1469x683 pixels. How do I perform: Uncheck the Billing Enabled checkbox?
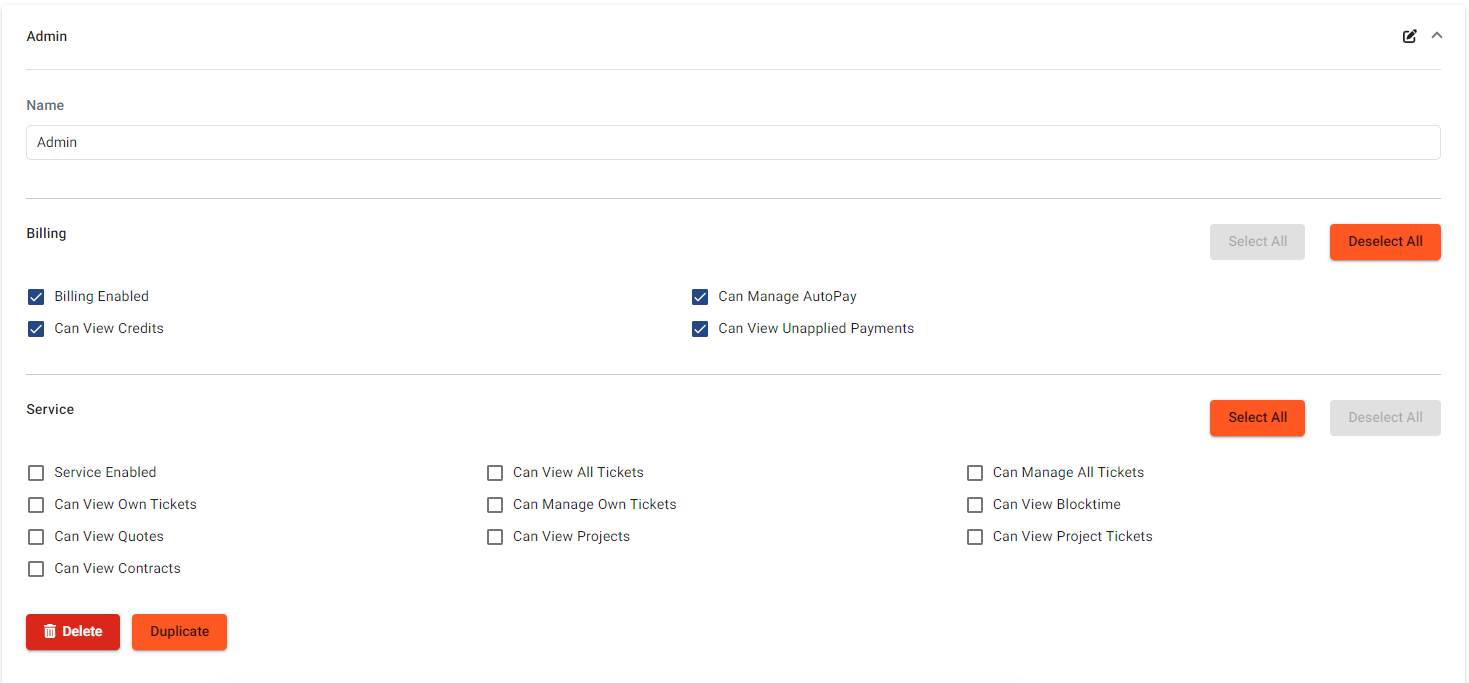coord(36,297)
